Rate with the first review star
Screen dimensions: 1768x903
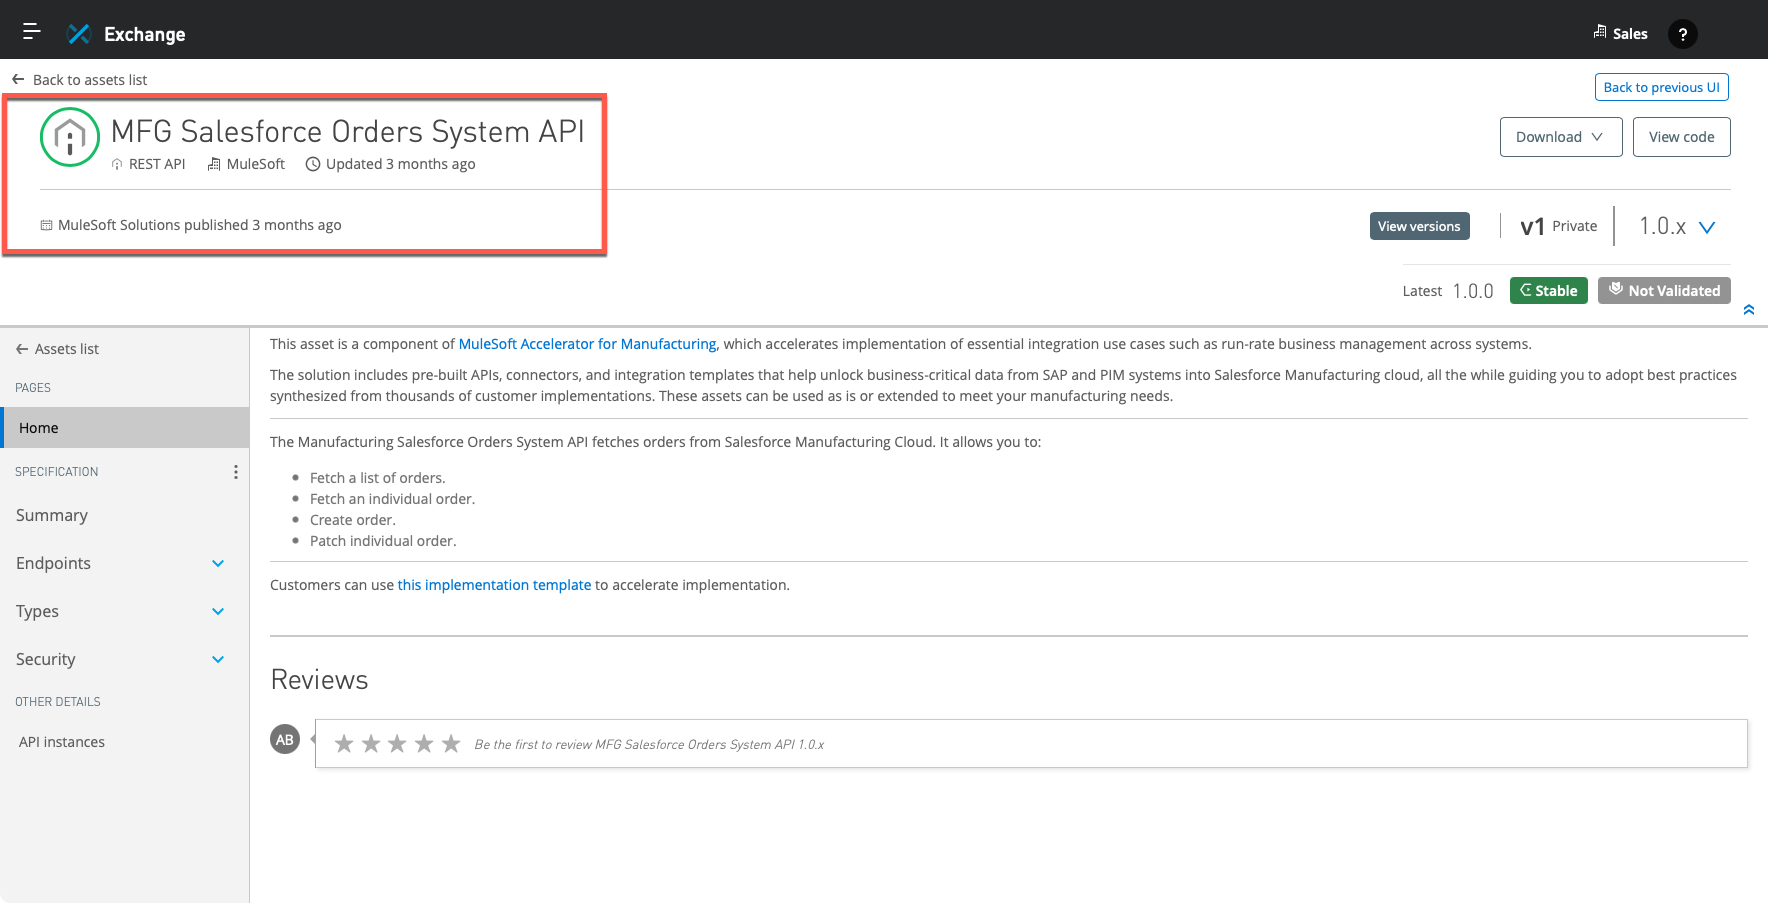pos(344,743)
